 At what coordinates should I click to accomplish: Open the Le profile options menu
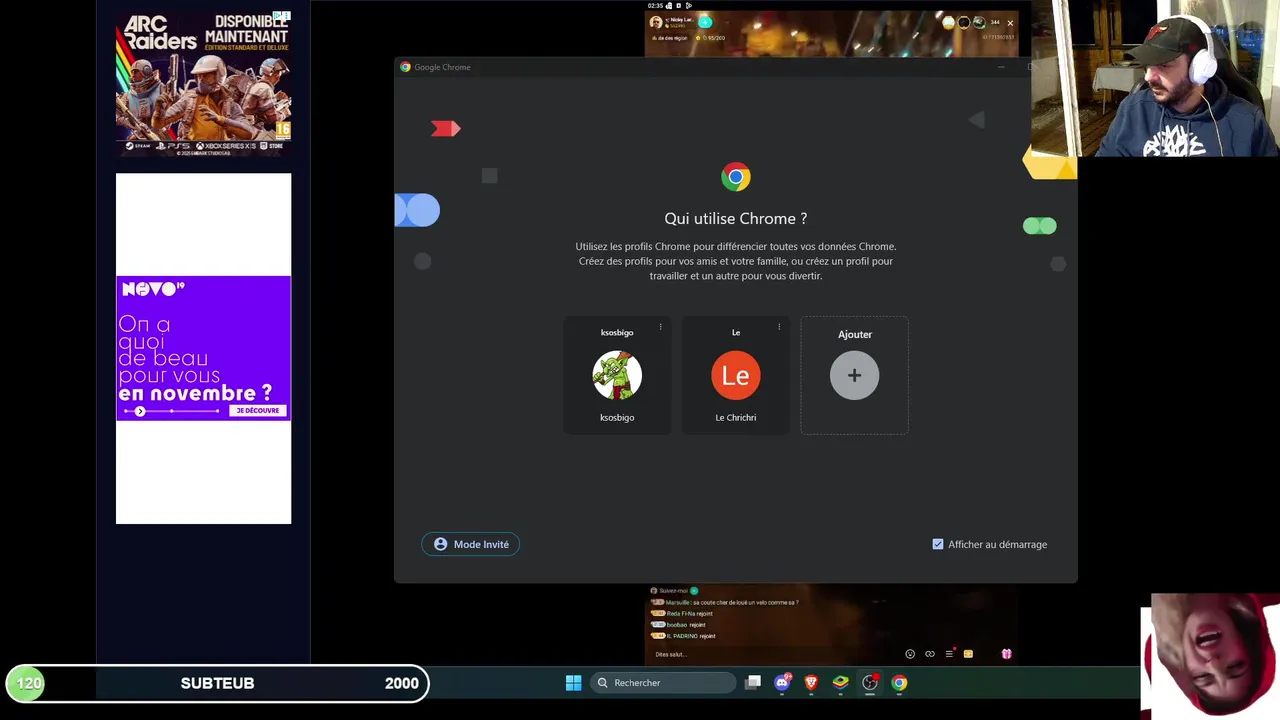click(779, 327)
